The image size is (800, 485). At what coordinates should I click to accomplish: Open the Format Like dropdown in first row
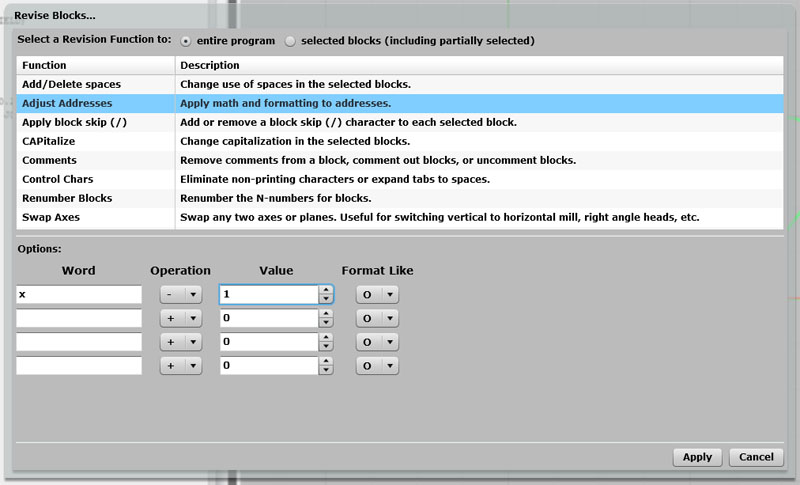coord(377,294)
